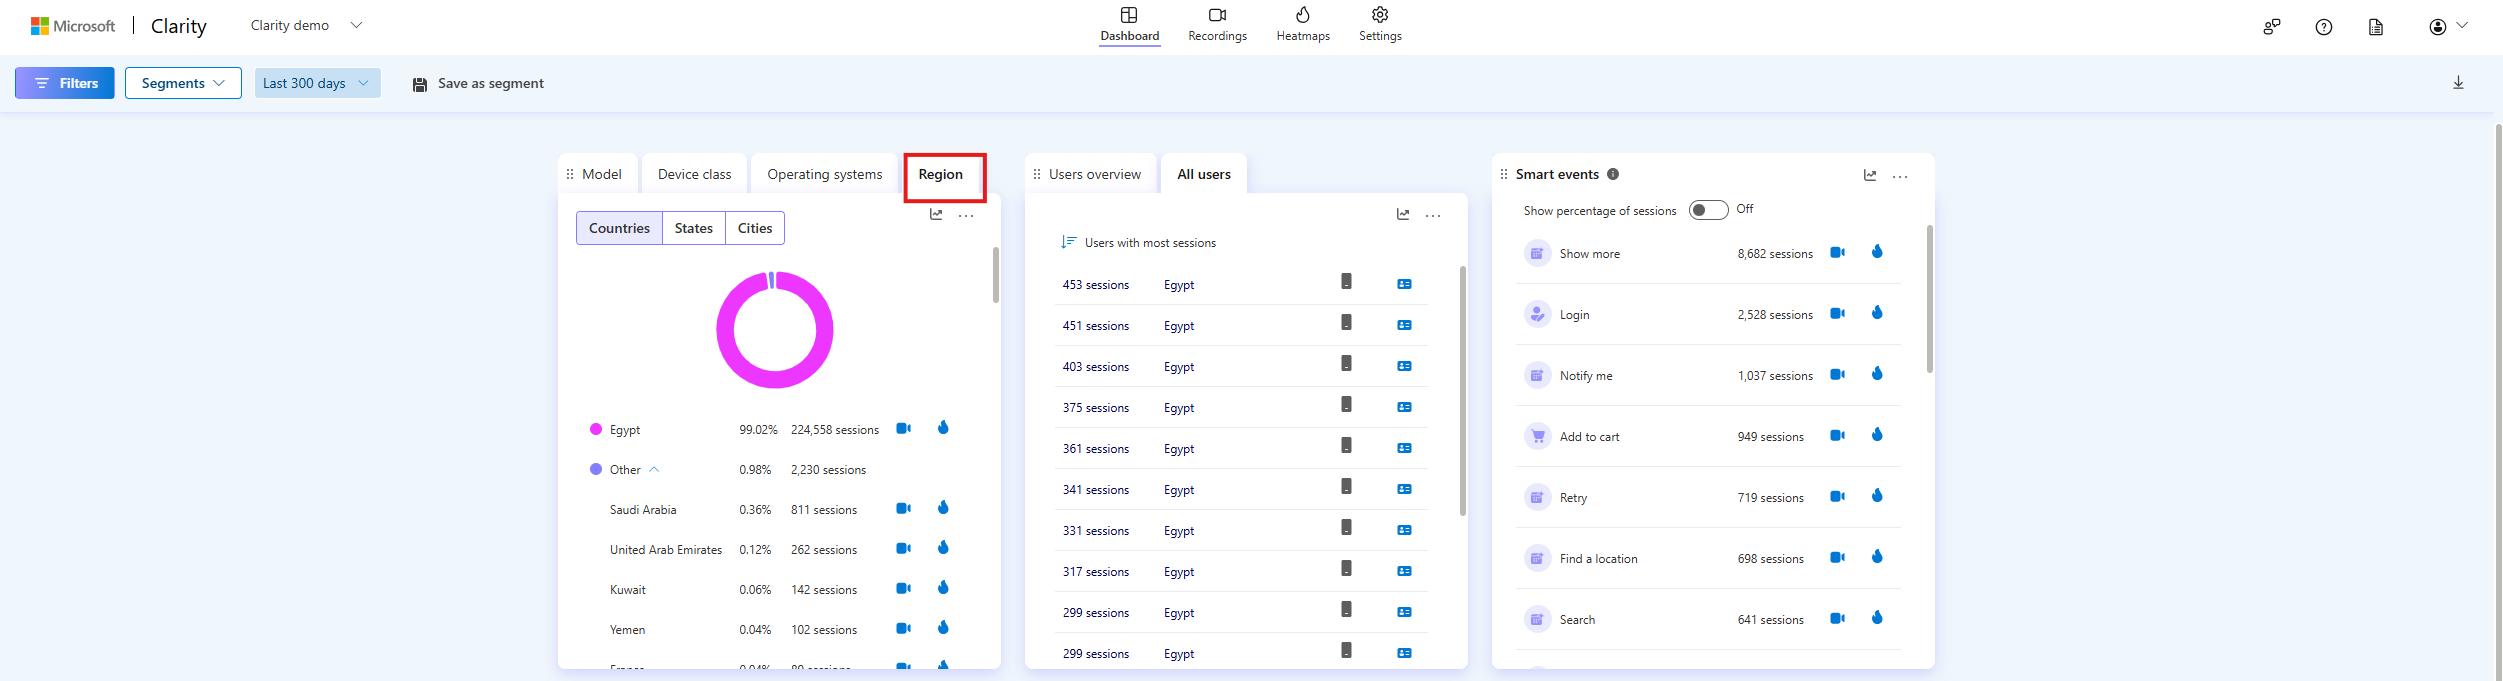This screenshot has height=681, width=2503.
Task: Click the All users card scrollbar
Action: click(x=1462, y=390)
